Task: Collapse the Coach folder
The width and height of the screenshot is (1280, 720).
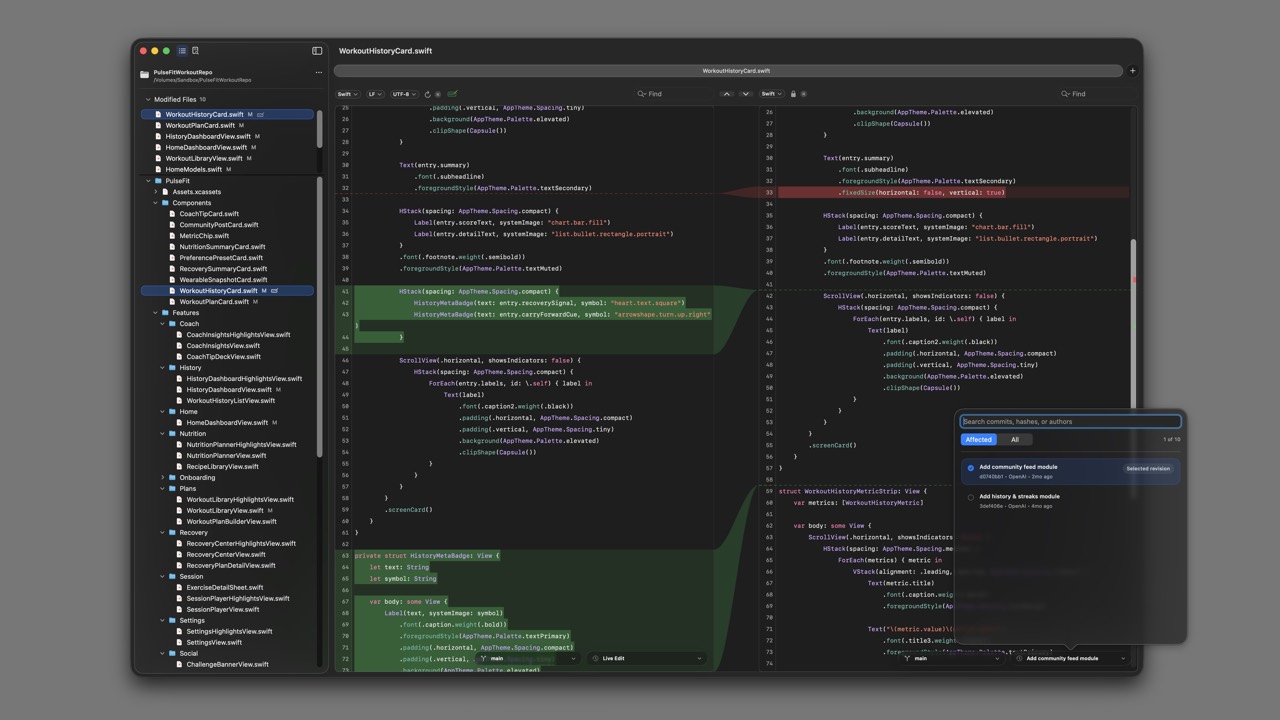Action: click(x=162, y=324)
